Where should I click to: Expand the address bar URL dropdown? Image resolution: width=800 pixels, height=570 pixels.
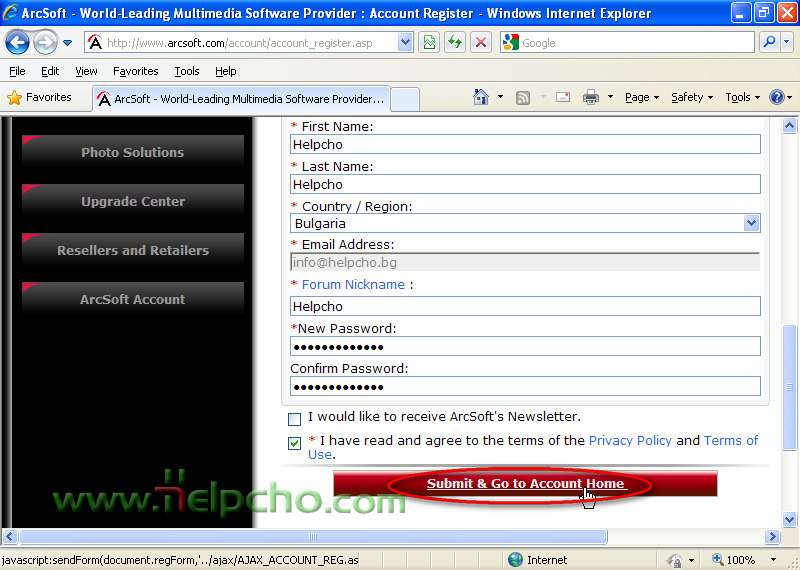coord(405,42)
